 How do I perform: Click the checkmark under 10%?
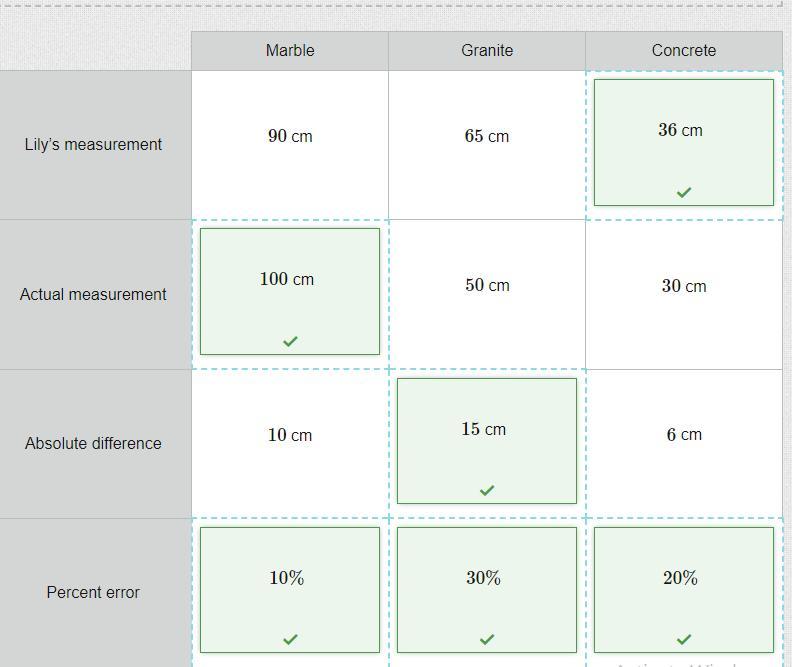coord(290,639)
